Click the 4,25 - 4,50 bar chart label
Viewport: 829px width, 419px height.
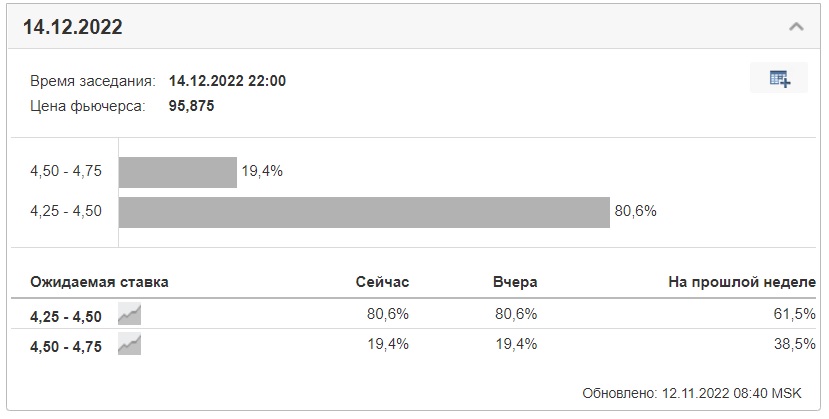pos(66,211)
